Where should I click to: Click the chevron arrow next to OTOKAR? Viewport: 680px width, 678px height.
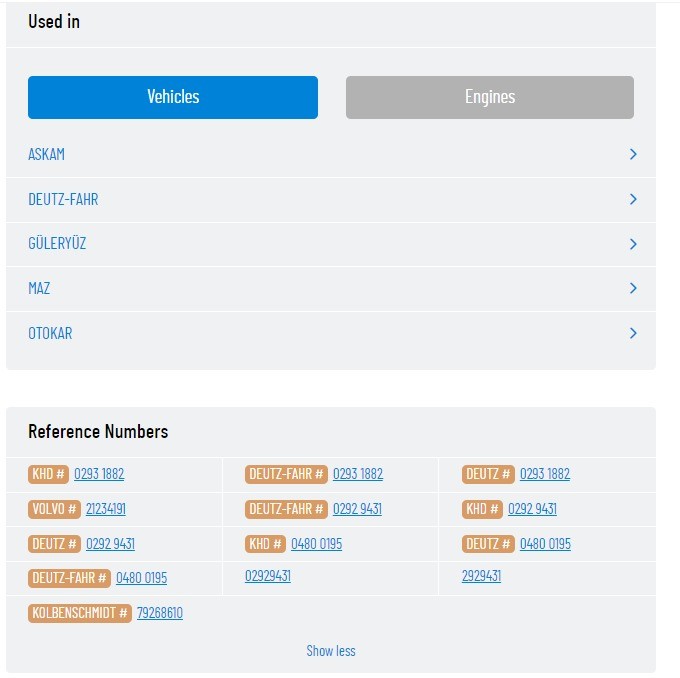pos(633,333)
